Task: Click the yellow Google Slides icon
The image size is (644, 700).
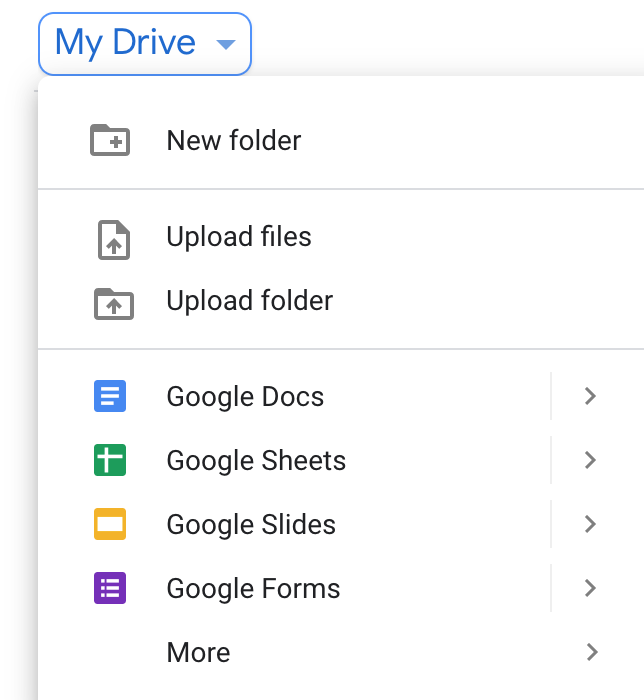Action: [x=110, y=525]
